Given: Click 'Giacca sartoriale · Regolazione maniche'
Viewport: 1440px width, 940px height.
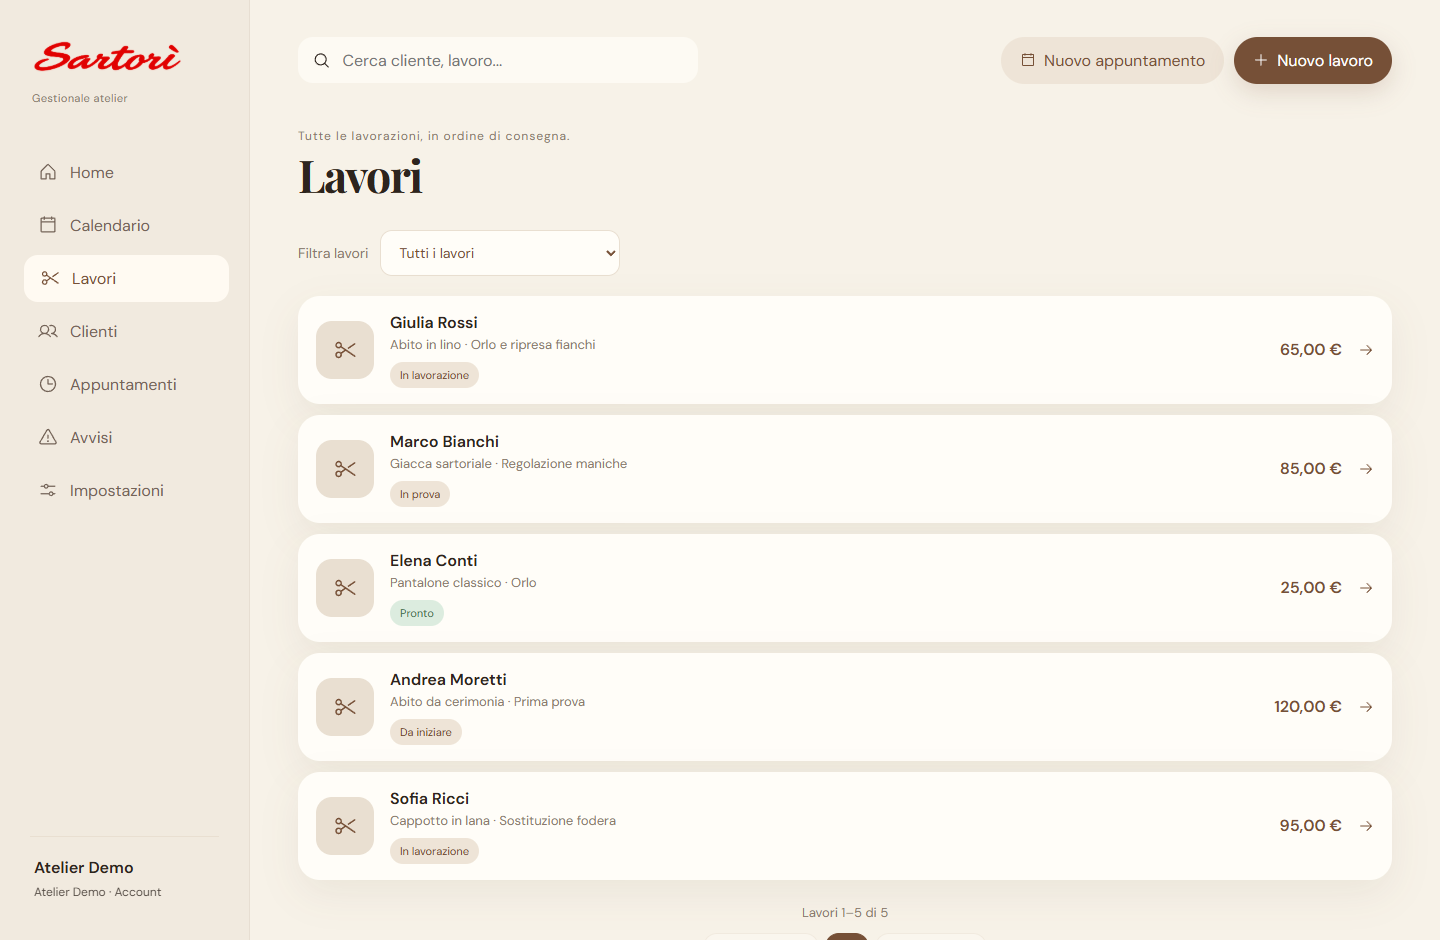Looking at the screenshot, I should point(509,464).
